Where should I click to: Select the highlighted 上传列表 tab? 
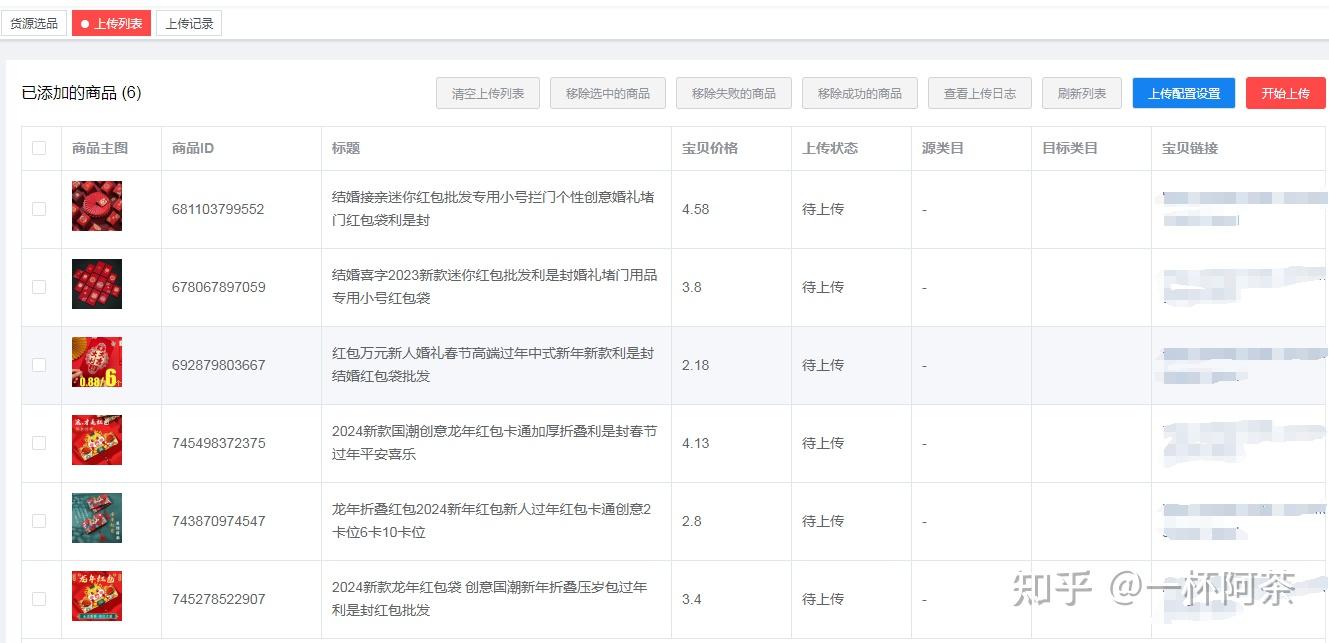click(x=111, y=23)
